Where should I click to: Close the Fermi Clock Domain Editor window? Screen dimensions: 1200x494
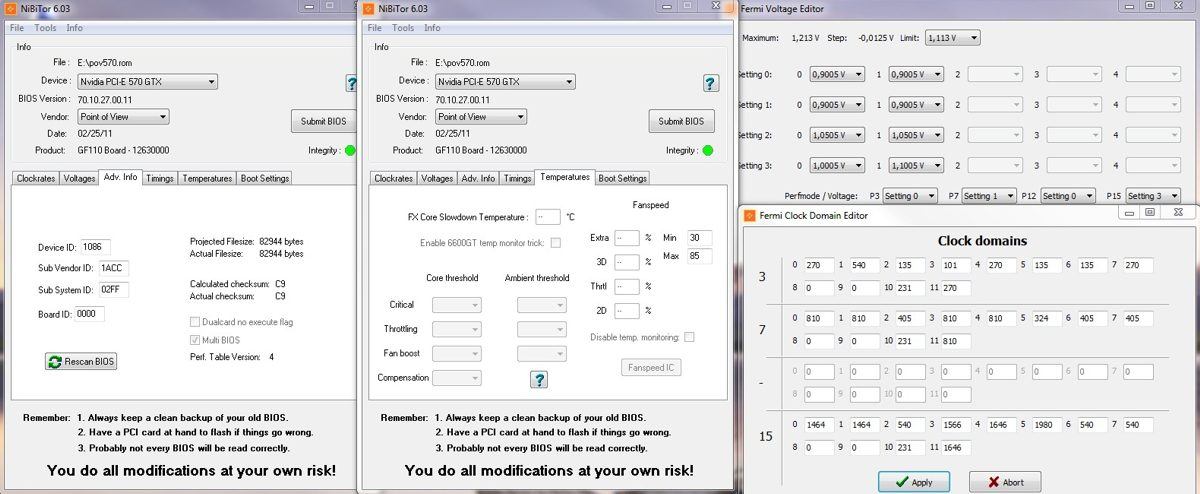(1180, 212)
